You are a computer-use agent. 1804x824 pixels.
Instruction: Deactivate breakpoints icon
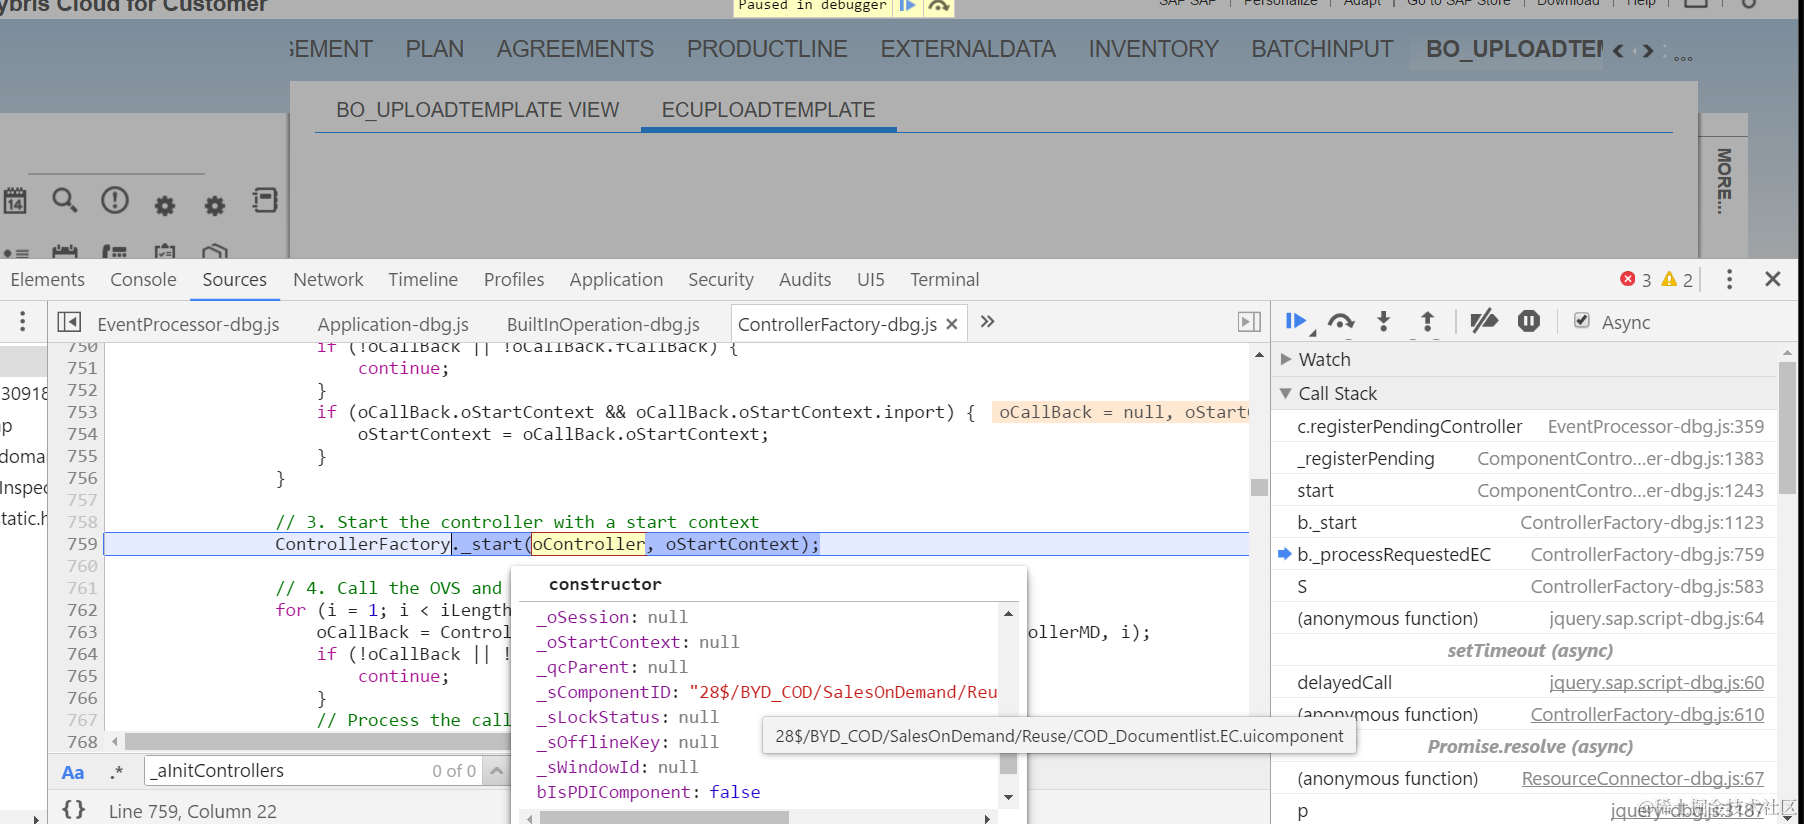click(1484, 321)
